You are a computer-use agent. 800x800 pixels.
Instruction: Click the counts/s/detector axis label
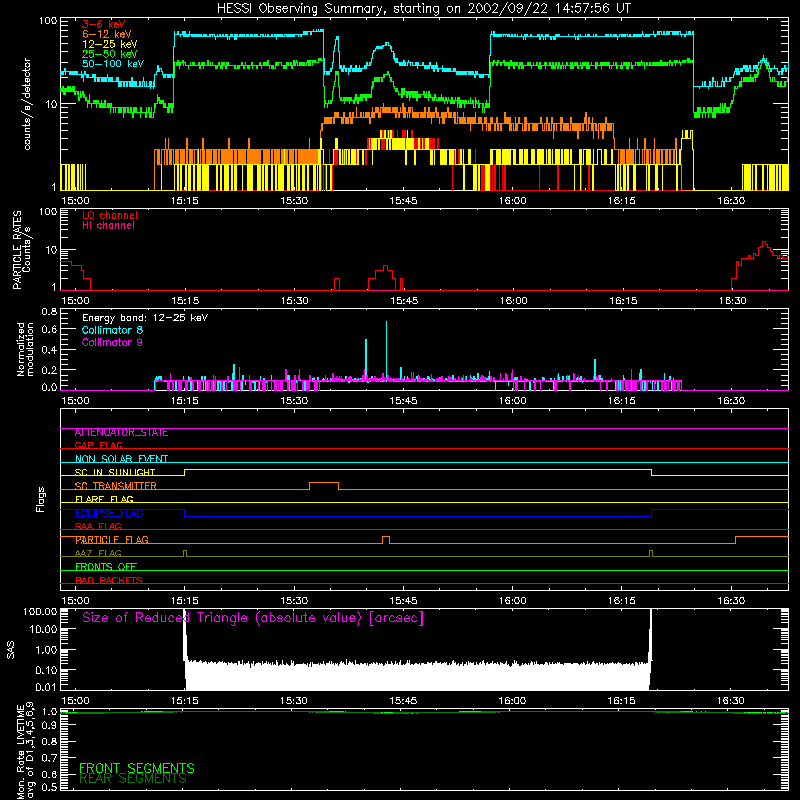[x=27, y=104]
